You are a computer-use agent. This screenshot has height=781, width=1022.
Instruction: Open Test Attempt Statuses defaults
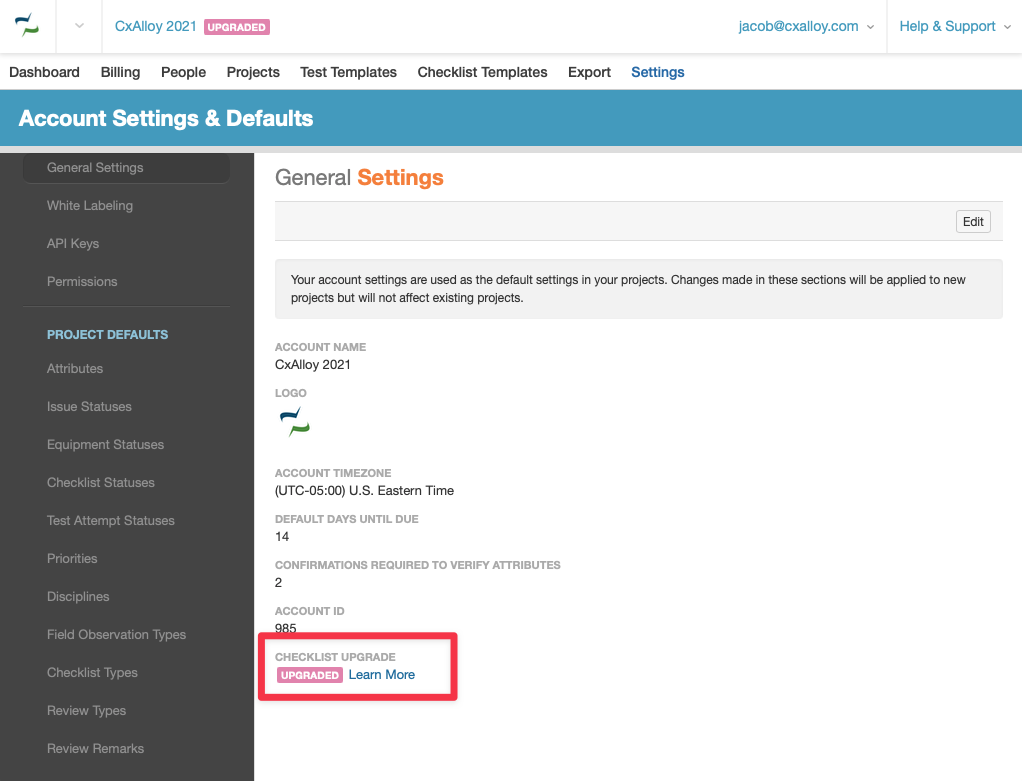coord(111,520)
